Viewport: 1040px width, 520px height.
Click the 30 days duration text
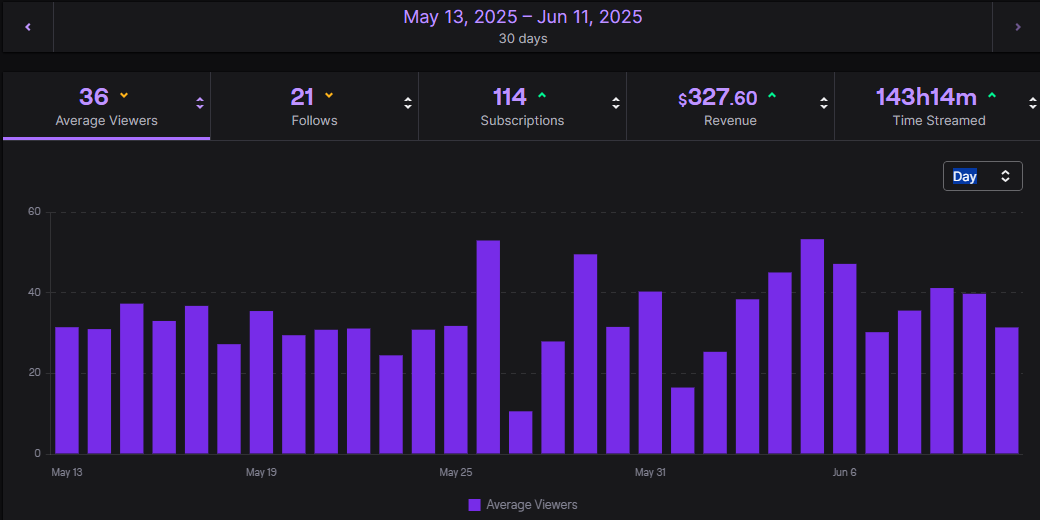coord(523,38)
